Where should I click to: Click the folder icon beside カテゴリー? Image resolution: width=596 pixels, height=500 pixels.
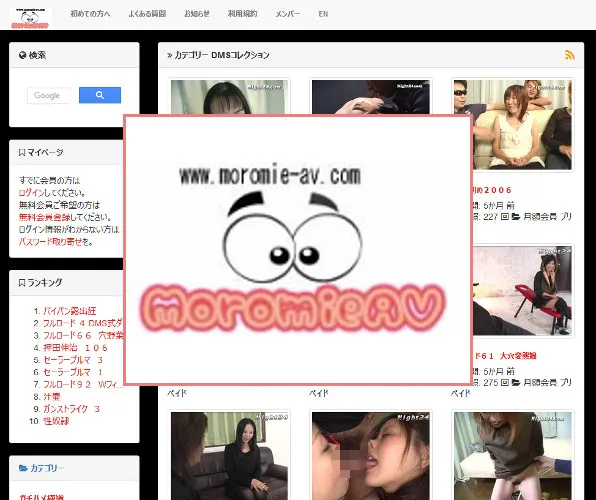tap(23, 468)
